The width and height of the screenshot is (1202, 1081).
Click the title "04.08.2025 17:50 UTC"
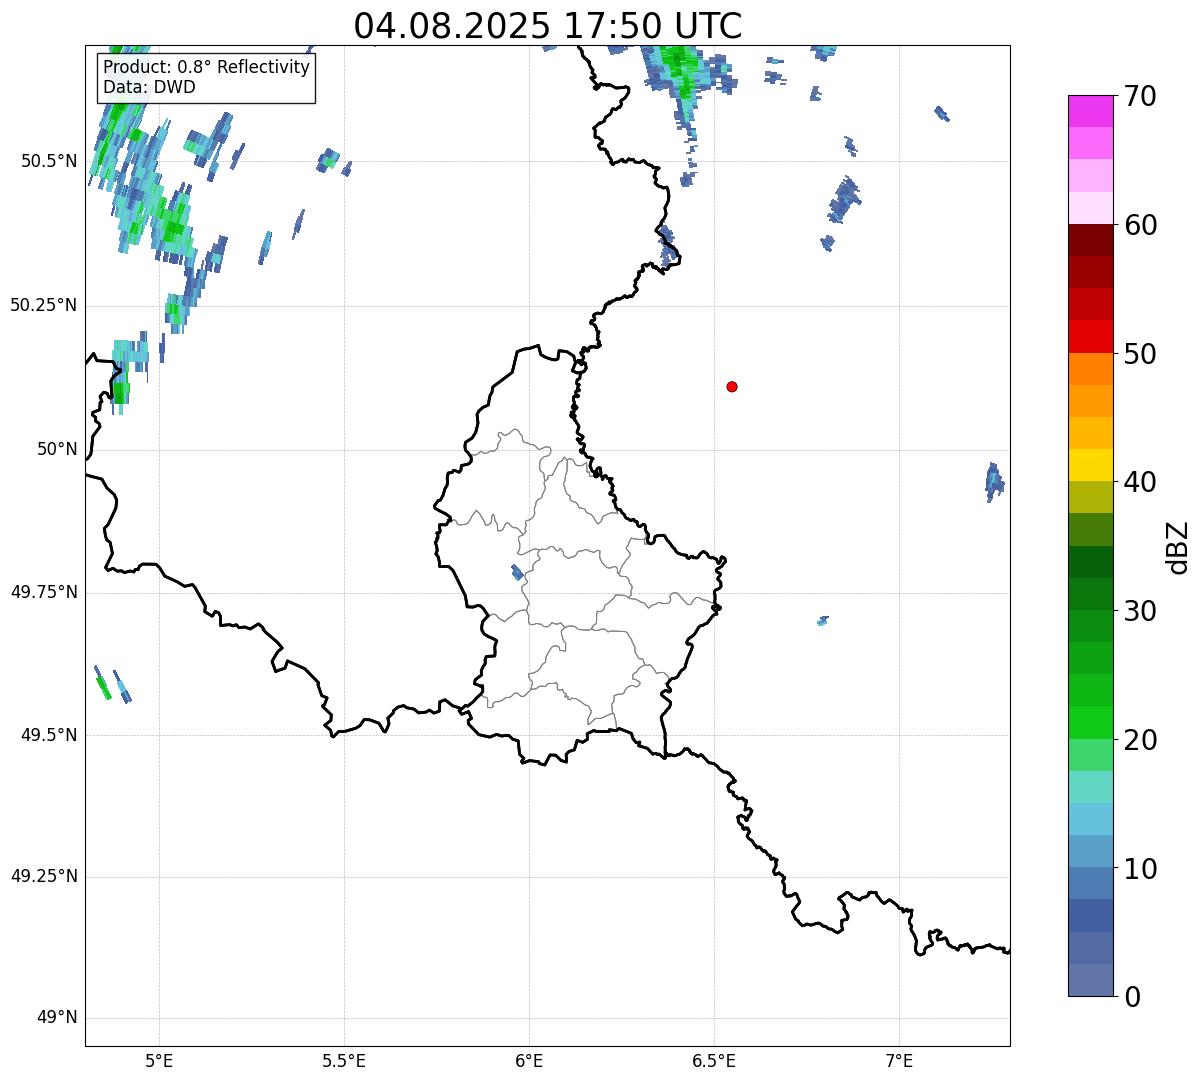(548, 25)
